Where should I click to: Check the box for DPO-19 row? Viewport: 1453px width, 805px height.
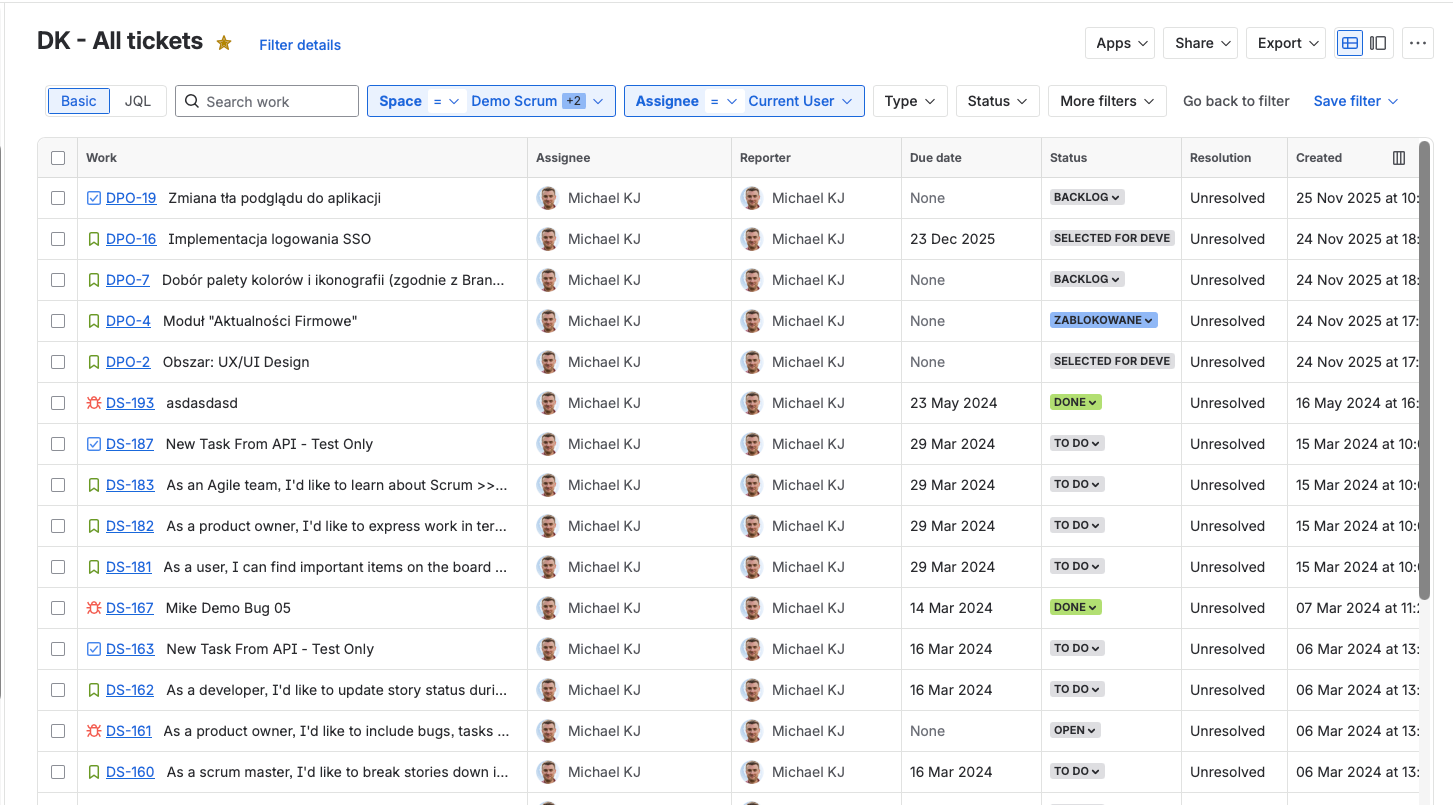(58, 198)
